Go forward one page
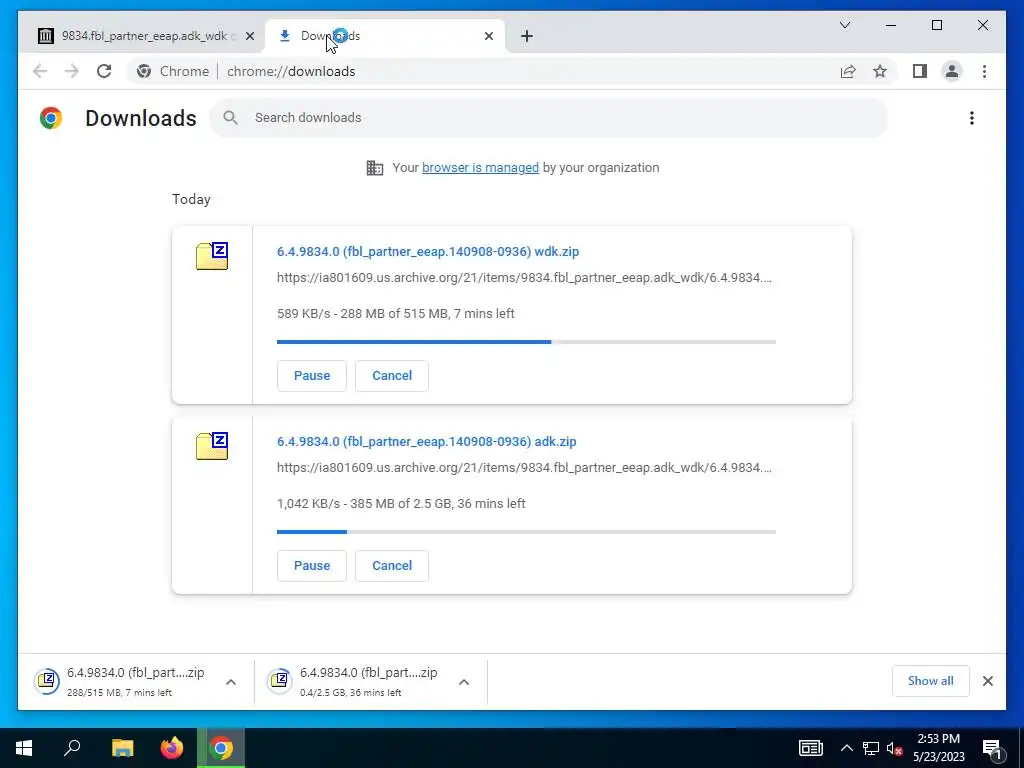 click(72, 71)
